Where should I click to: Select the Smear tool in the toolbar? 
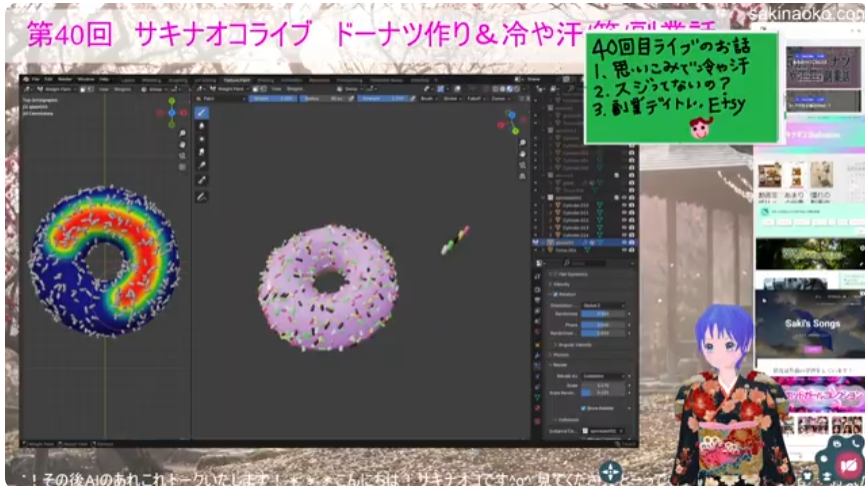[x=201, y=152]
